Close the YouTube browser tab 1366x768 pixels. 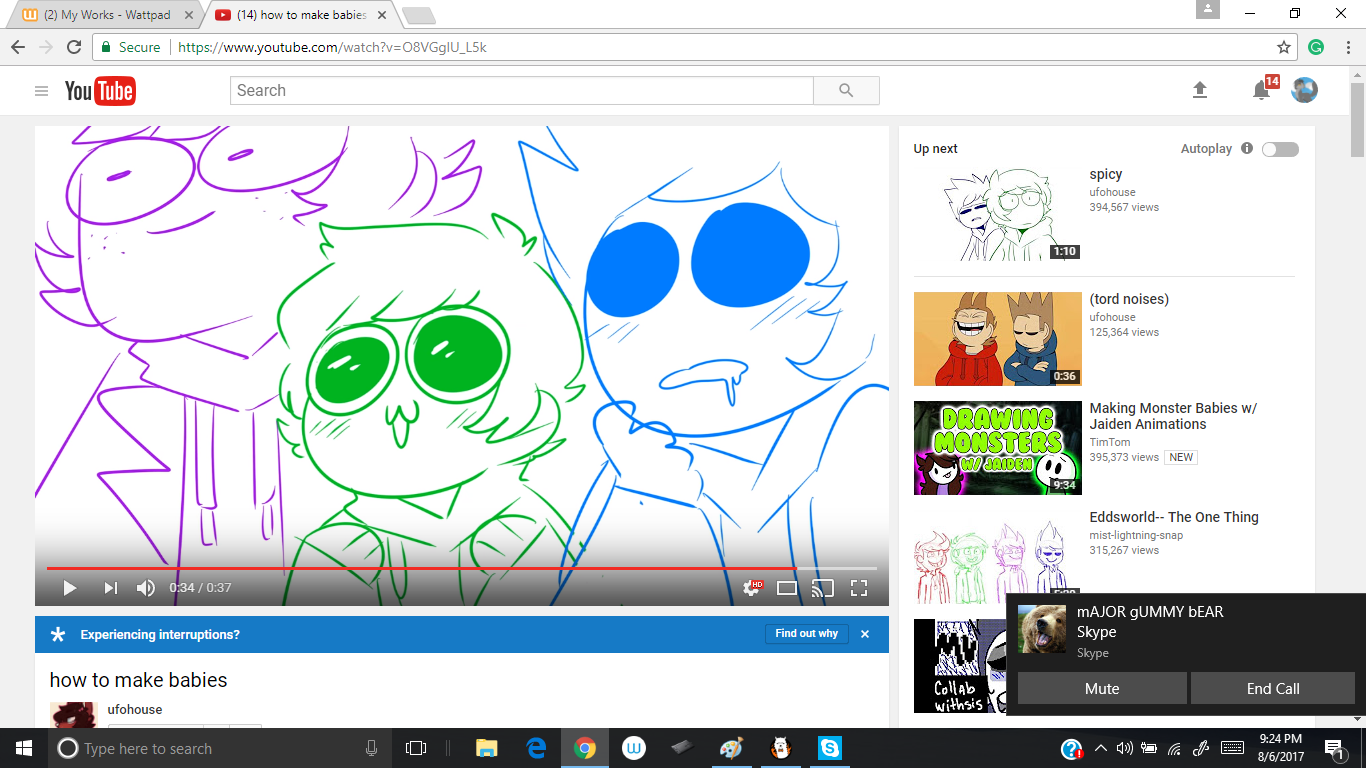click(x=382, y=15)
